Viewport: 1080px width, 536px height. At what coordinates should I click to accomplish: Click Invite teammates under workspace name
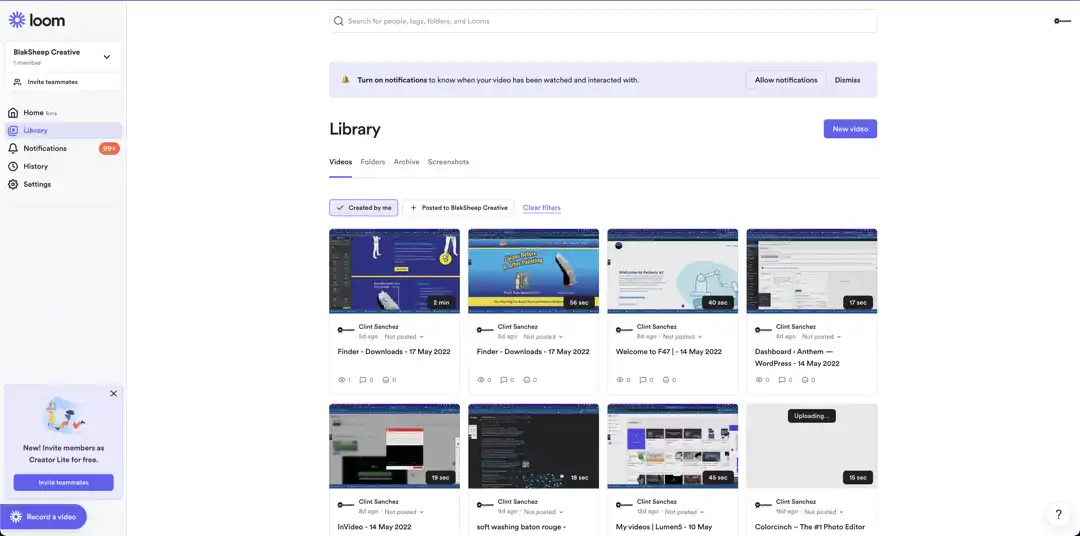[63, 81]
